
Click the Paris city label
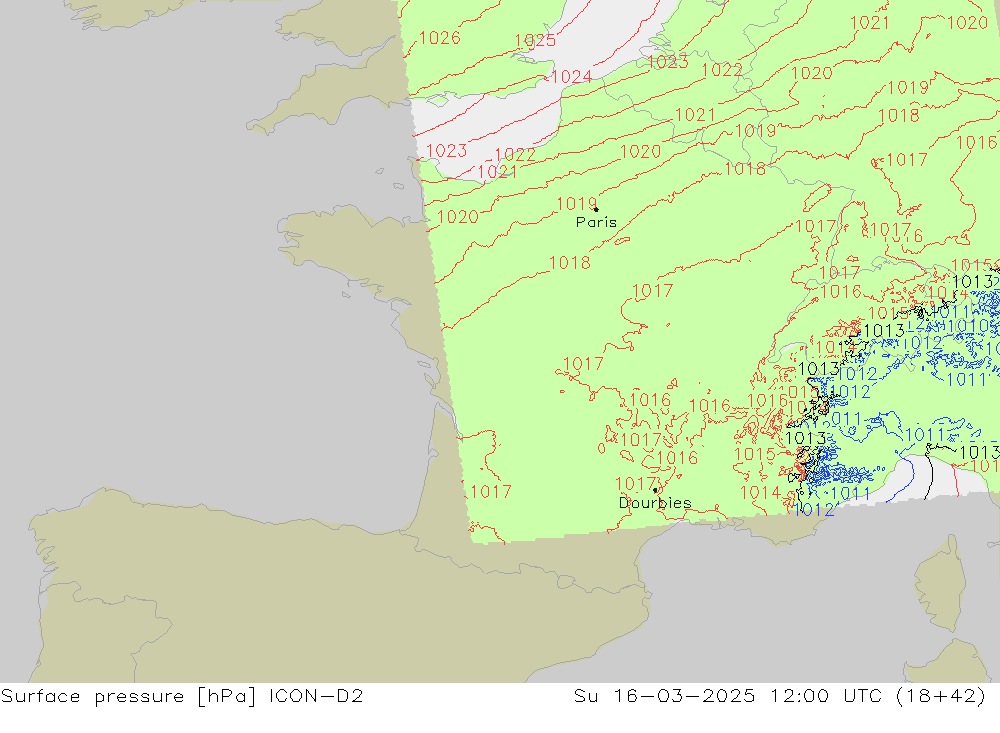click(x=596, y=222)
